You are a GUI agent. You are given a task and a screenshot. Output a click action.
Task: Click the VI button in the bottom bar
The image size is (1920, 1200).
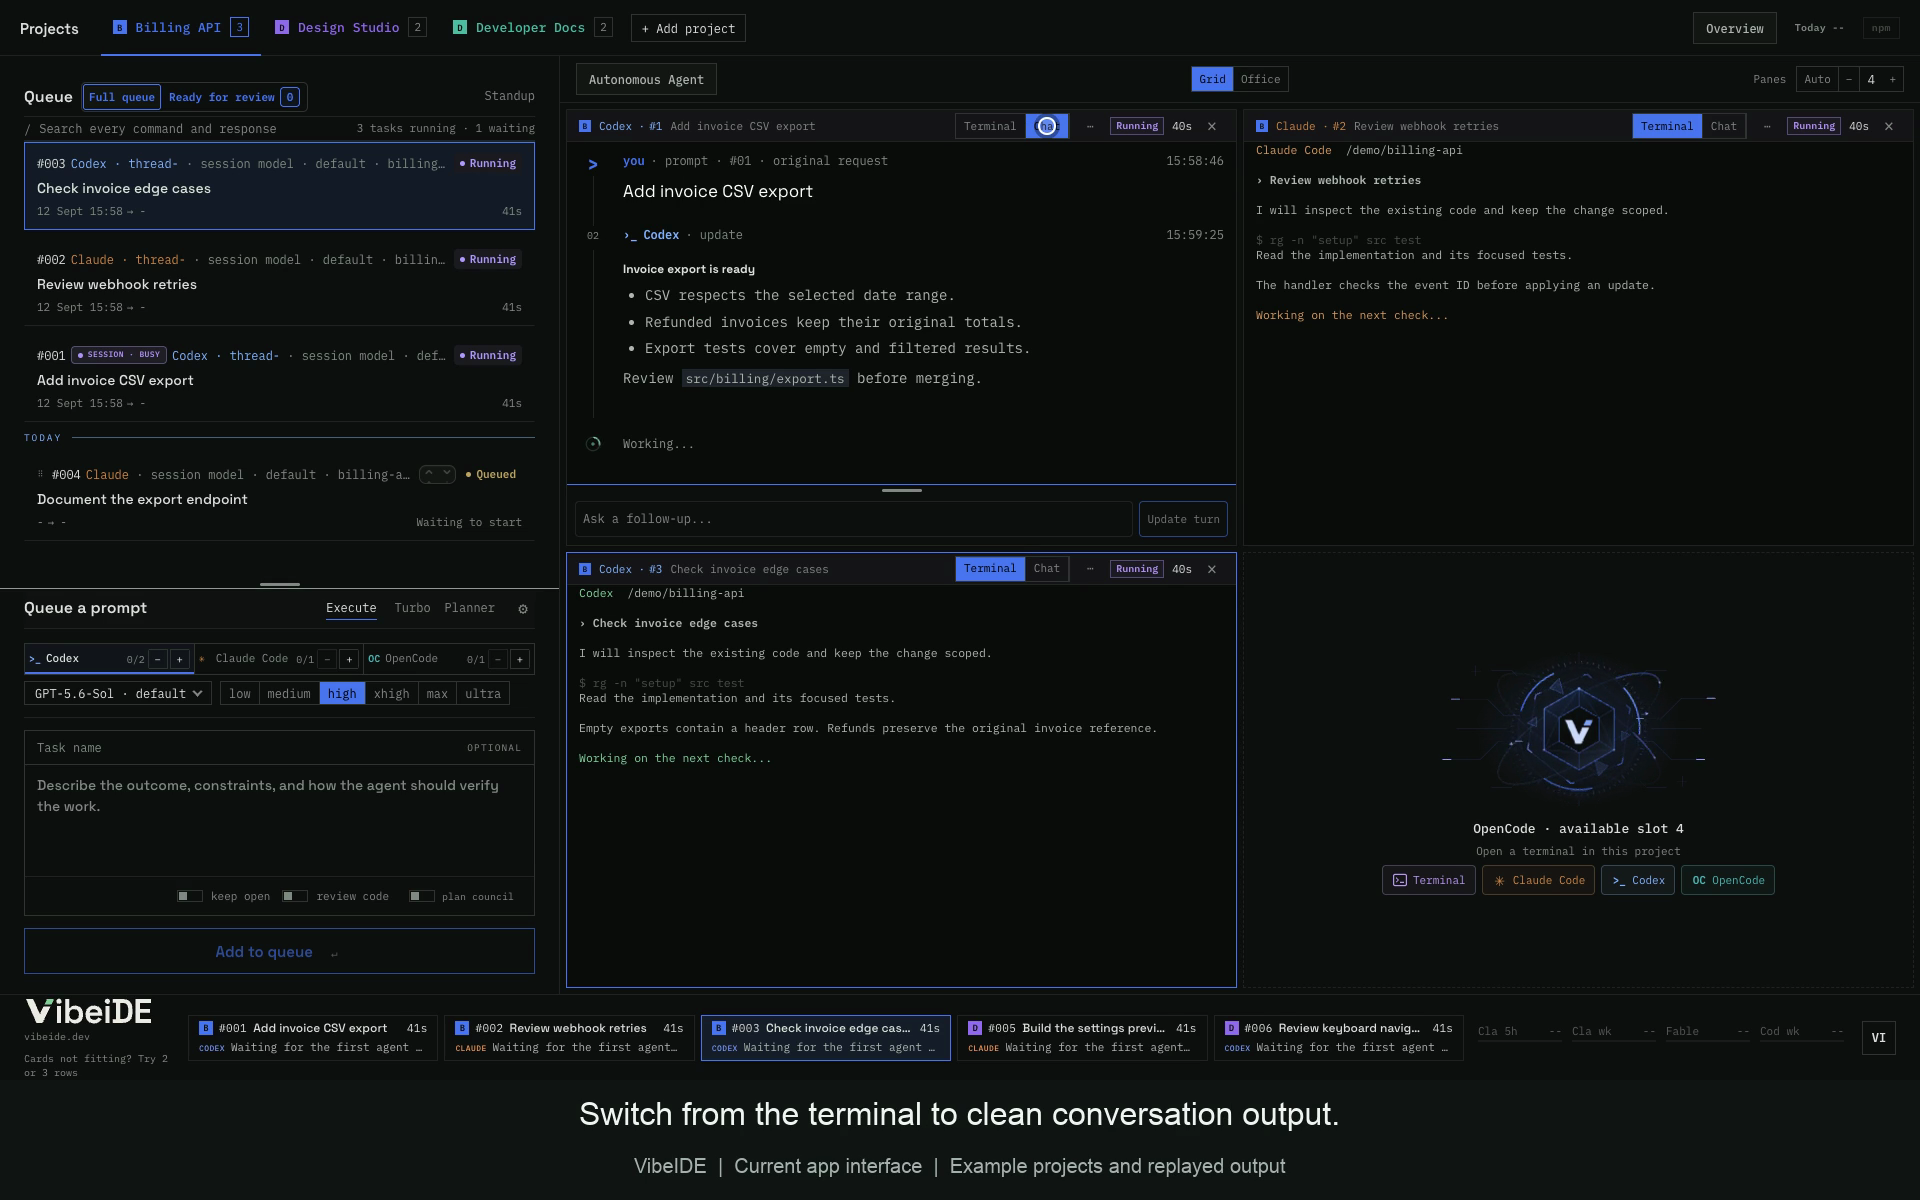click(x=1879, y=1038)
